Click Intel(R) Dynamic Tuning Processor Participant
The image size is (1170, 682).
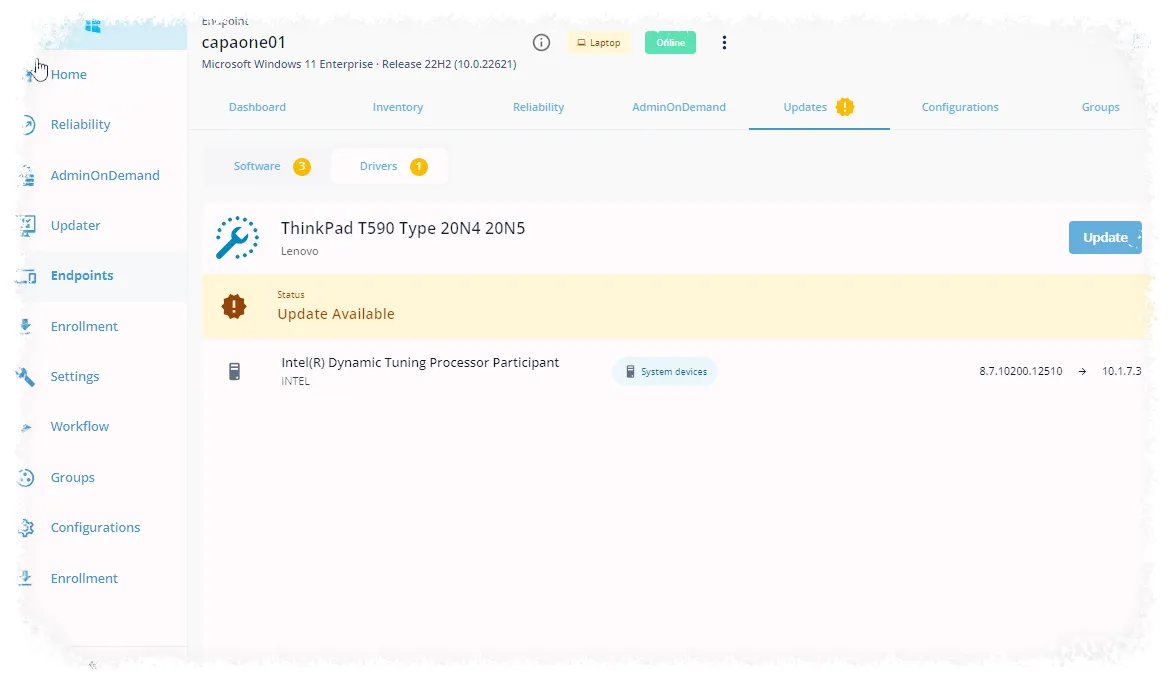coord(420,363)
